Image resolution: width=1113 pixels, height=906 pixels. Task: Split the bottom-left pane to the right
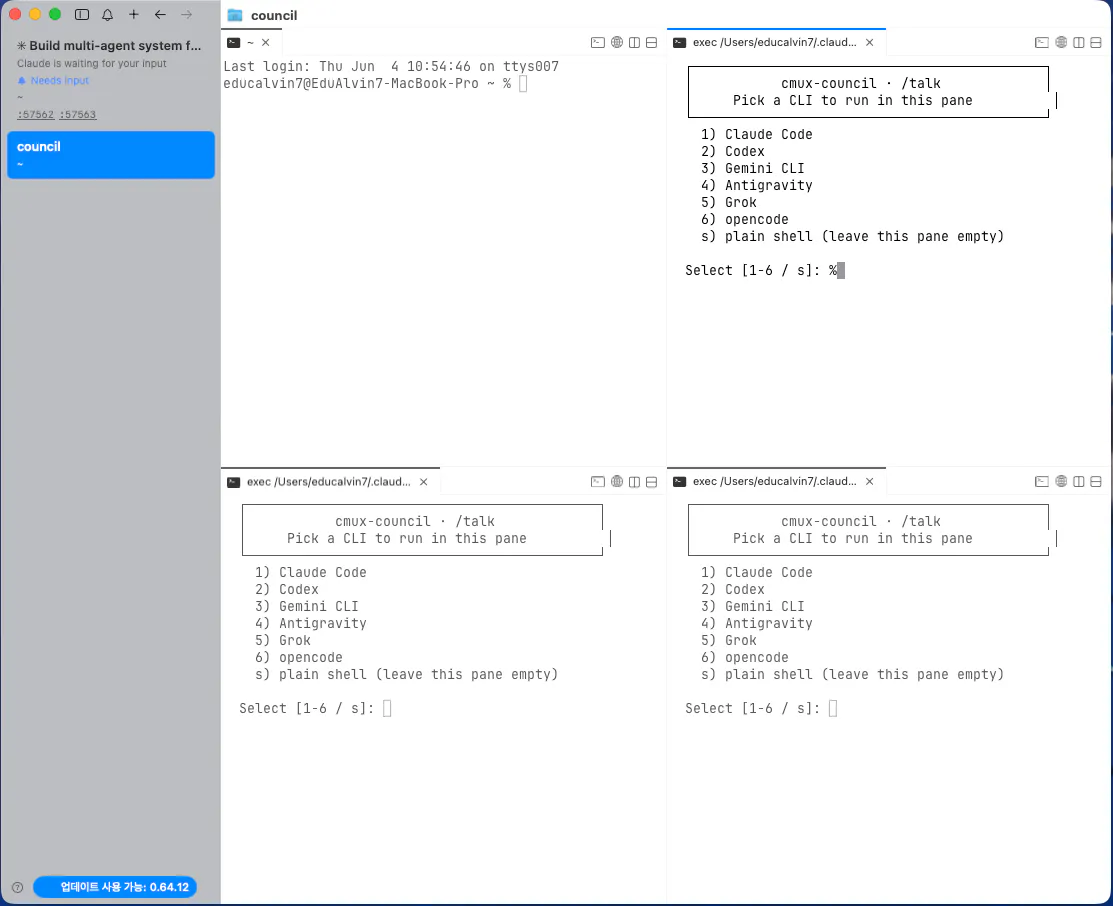pos(635,481)
